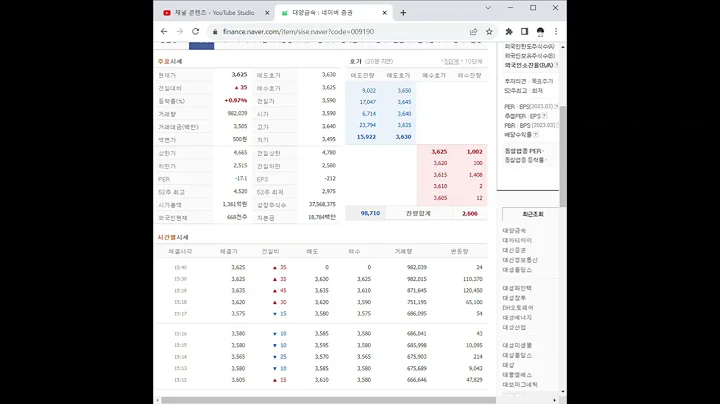Image resolution: width=720 pixels, height=404 pixels.
Task: Click the help icon beside 추정PER EPS
Action: pos(544,116)
